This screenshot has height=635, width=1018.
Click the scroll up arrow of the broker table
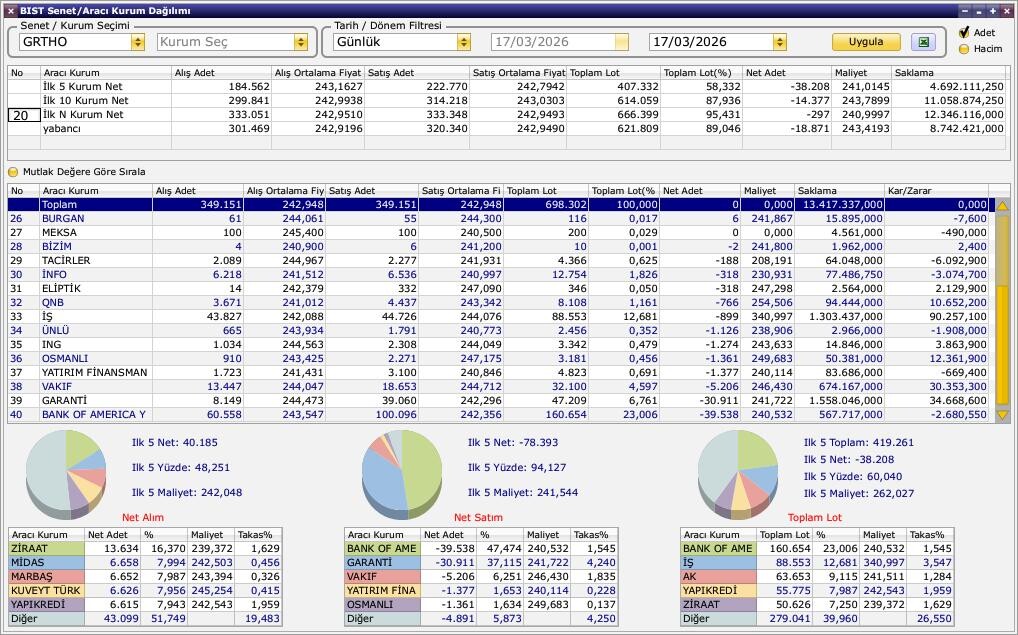pyautogui.click(x=1003, y=205)
